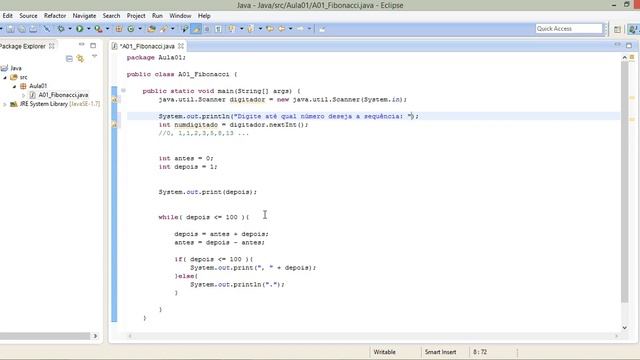Image resolution: width=640 pixels, height=360 pixels.
Task: Open the Project menu
Action: pyautogui.click(x=136, y=16)
